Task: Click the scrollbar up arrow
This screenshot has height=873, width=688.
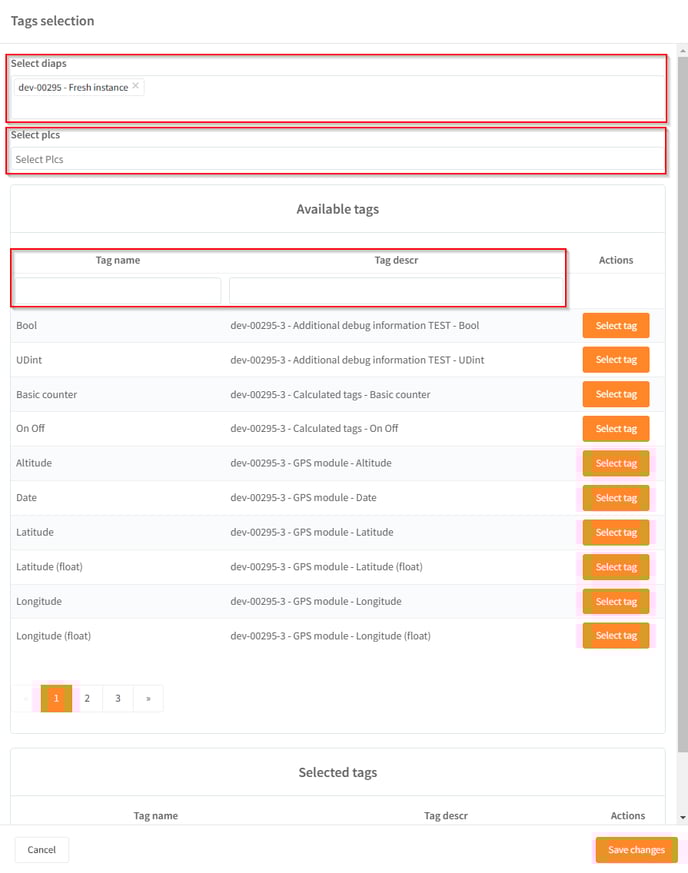Action: (683, 51)
